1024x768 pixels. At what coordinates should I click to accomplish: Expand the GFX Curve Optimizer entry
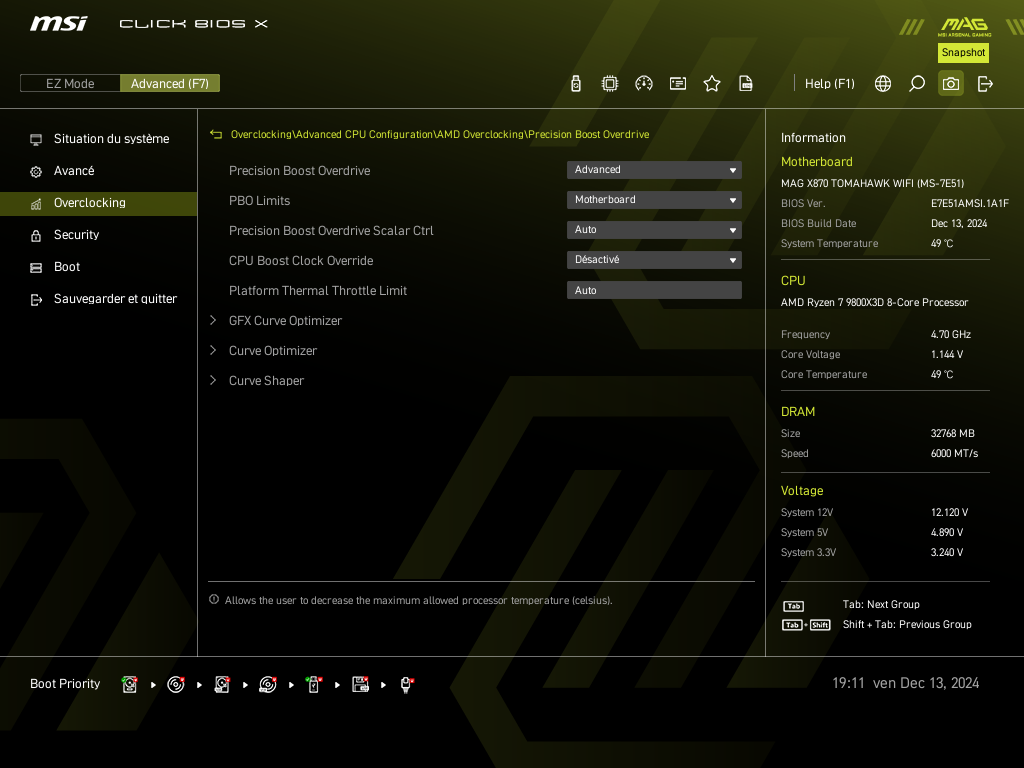(x=285, y=321)
